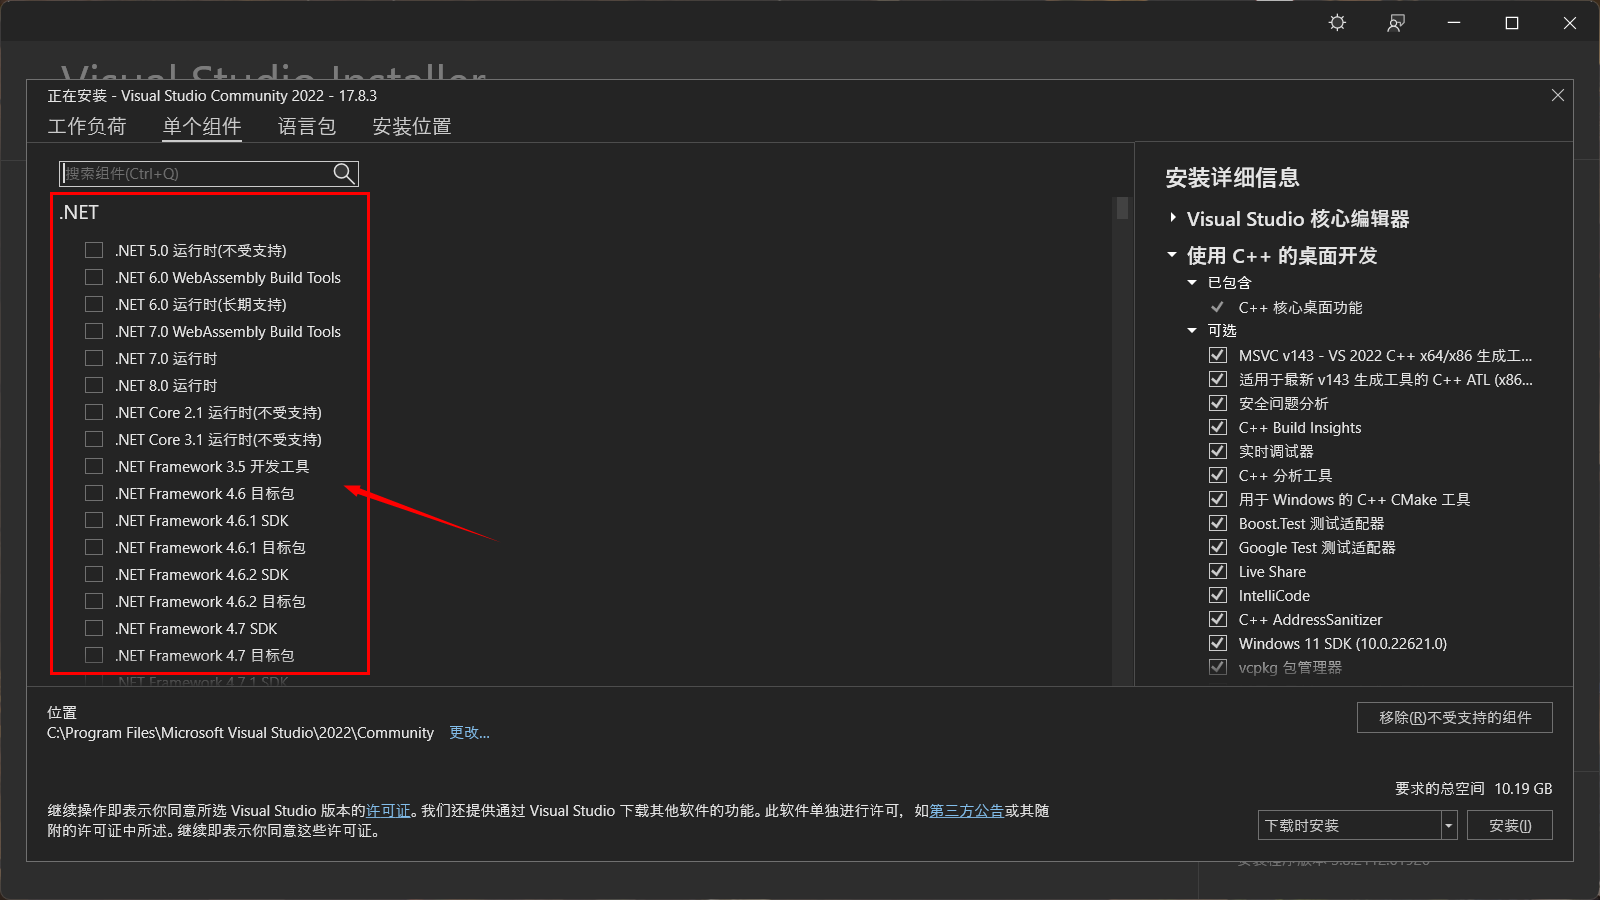Uncheck C++ ATL for v143 build tools

tap(1218, 379)
